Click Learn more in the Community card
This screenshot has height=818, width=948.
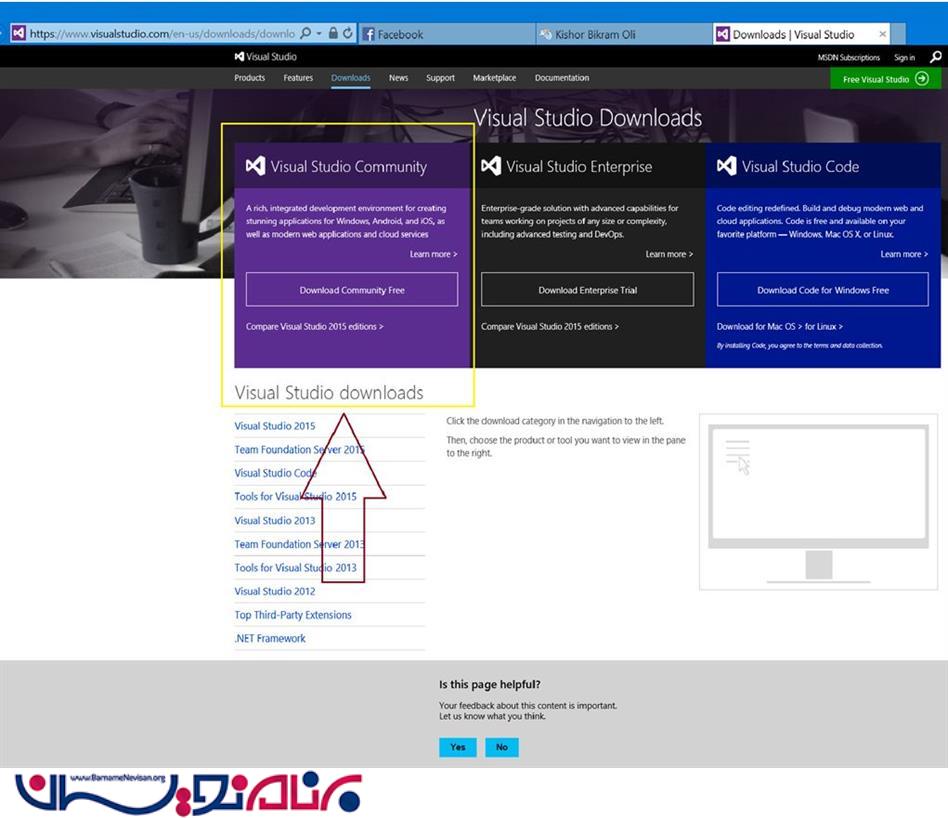pyautogui.click(x=433, y=254)
